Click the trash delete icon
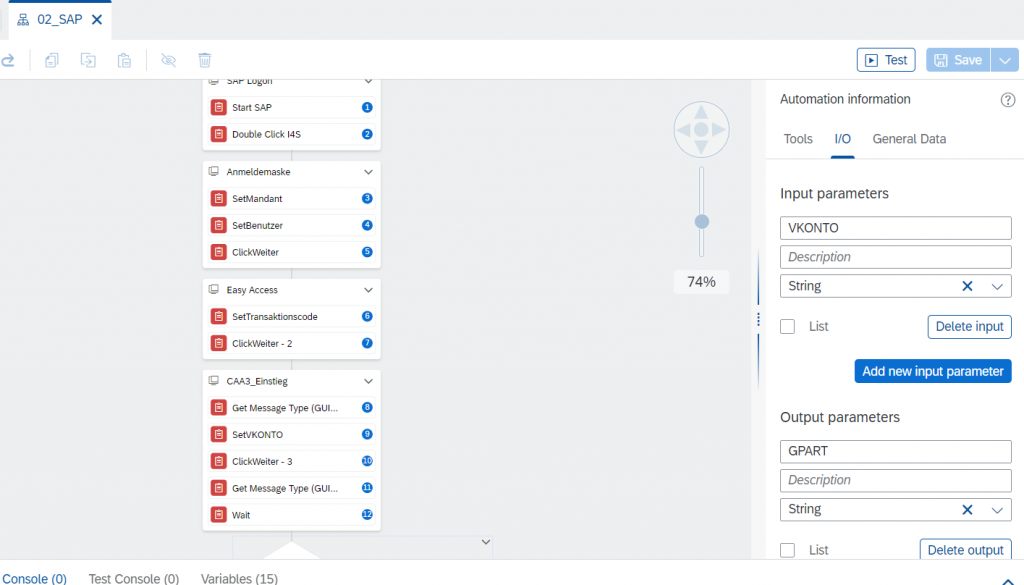The image size is (1024, 585). 204,61
